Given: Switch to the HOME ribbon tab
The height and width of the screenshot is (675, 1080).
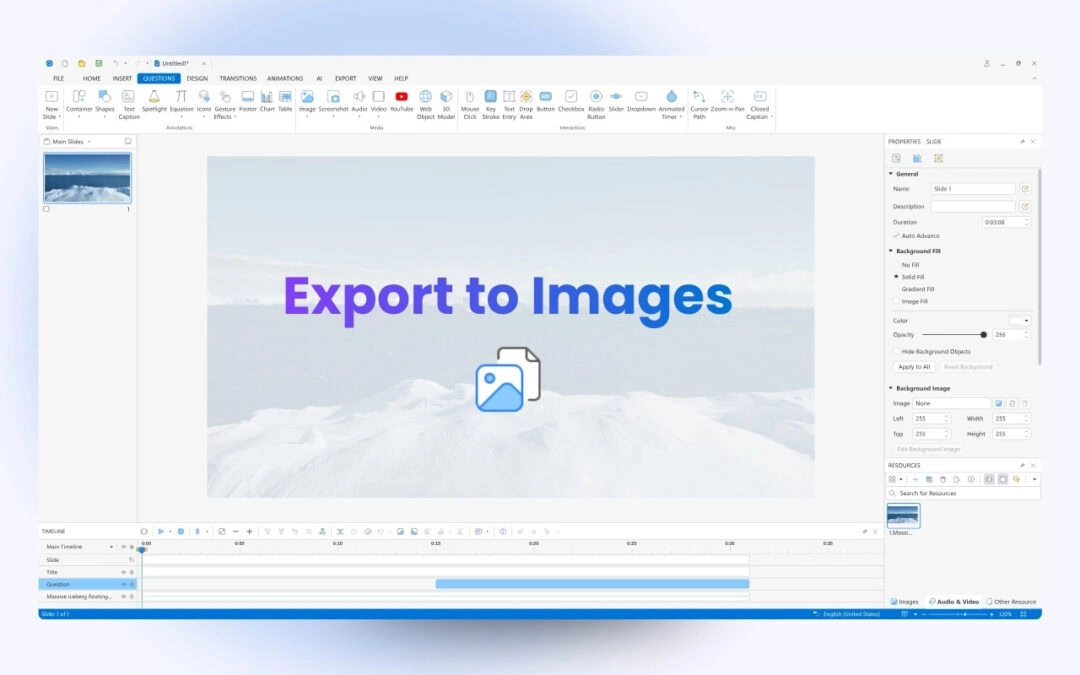Looking at the screenshot, I should coord(92,79).
